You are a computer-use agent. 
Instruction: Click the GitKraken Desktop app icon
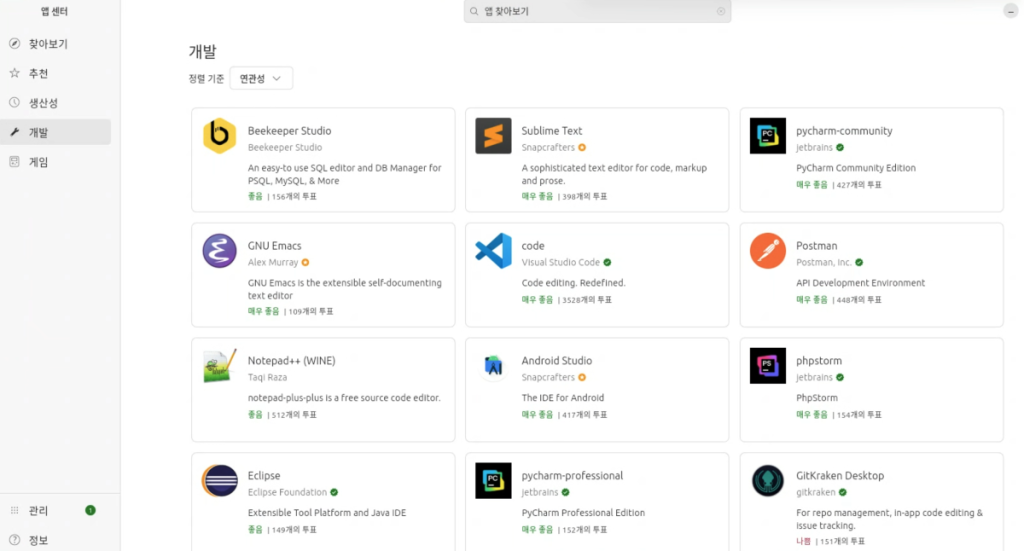point(767,480)
